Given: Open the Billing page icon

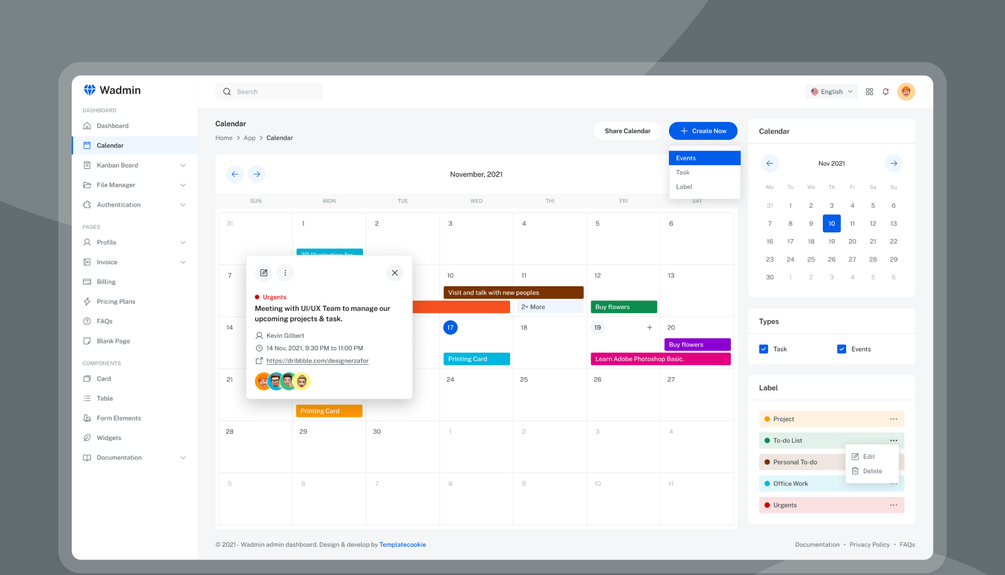Looking at the screenshot, I should tap(87, 282).
